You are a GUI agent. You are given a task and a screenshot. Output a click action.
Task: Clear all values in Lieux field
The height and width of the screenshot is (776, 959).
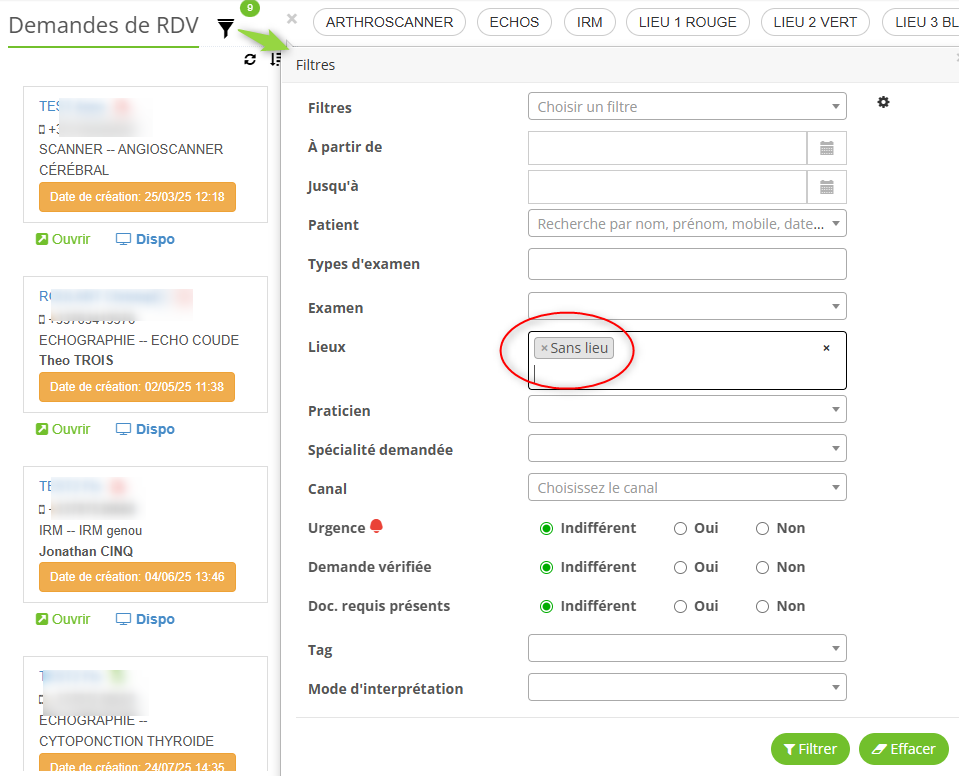[x=826, y=348]
